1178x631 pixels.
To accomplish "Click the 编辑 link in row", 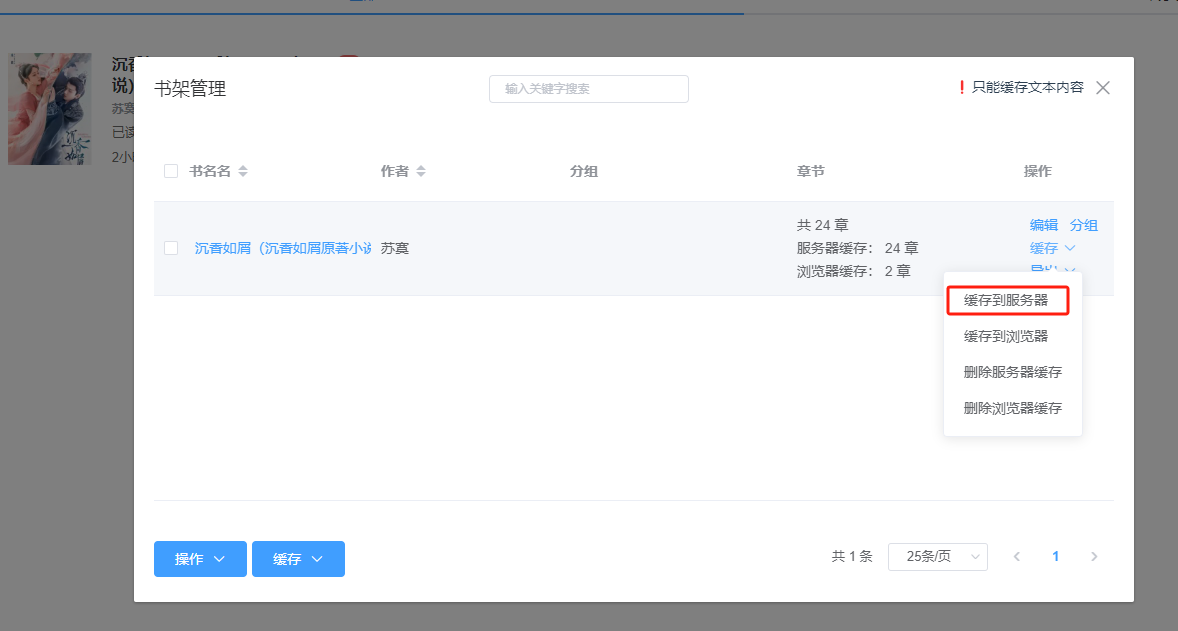I will pyautogui.click(x=1044, y=225).
